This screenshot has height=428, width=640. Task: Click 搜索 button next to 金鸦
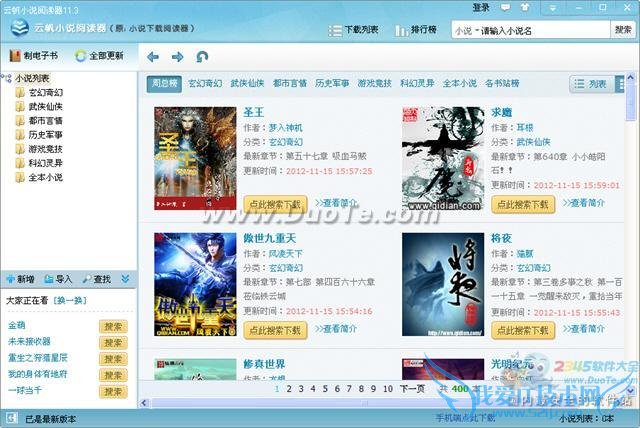(x=113, y=326)
